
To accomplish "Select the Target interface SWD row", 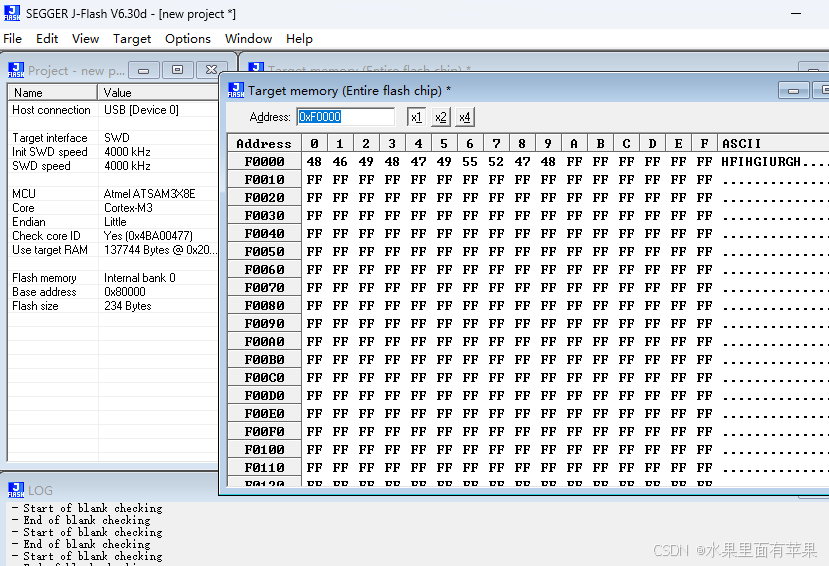I will click(113, 138).
